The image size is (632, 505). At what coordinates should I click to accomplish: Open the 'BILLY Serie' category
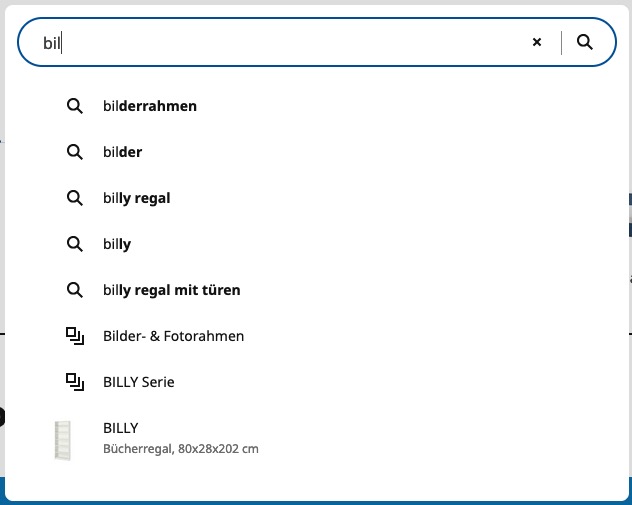(139, 382)
